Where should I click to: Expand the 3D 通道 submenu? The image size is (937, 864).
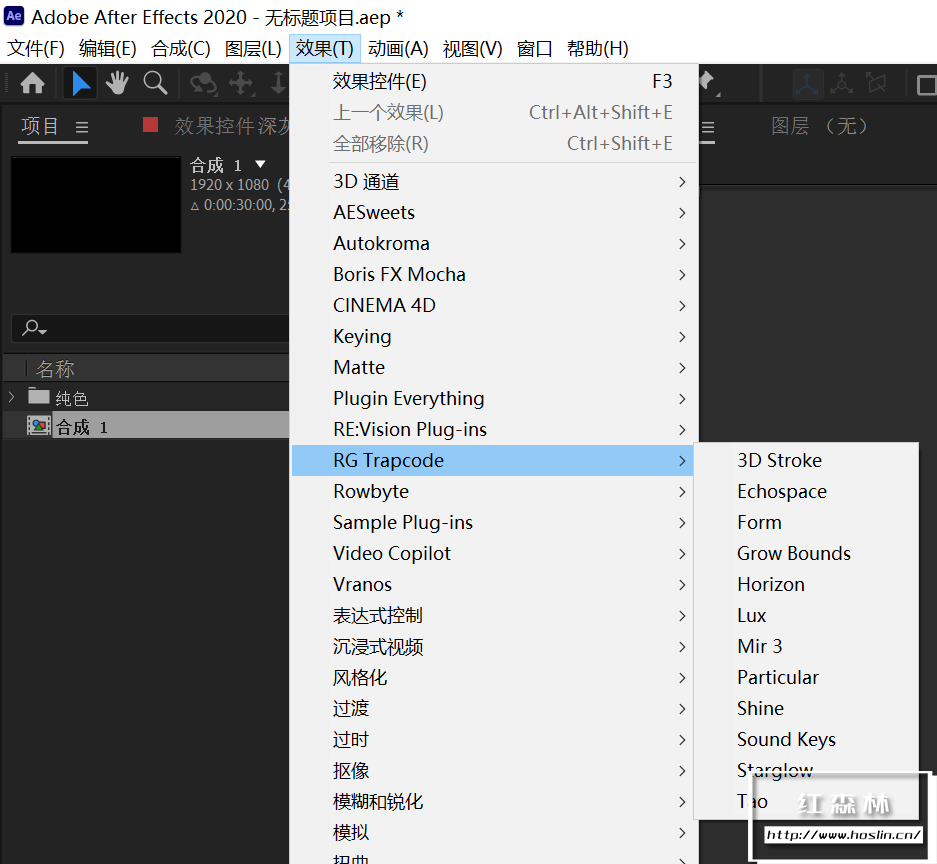[x=494, y=182]
